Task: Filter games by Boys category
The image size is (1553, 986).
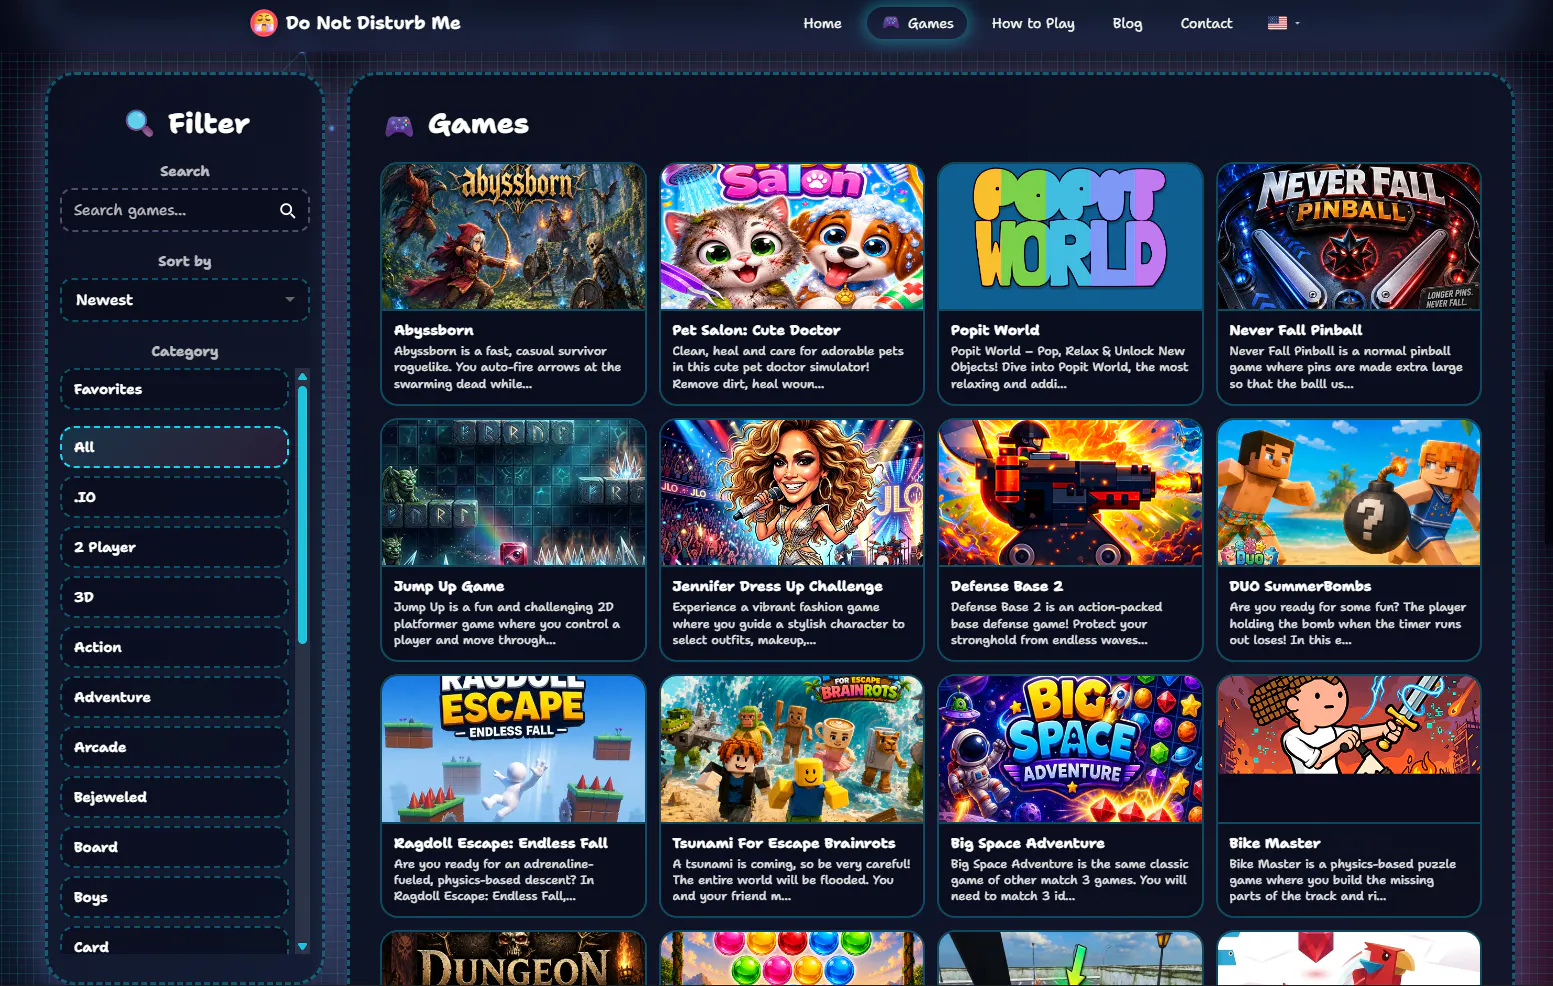Action: (x=175, y=897)
